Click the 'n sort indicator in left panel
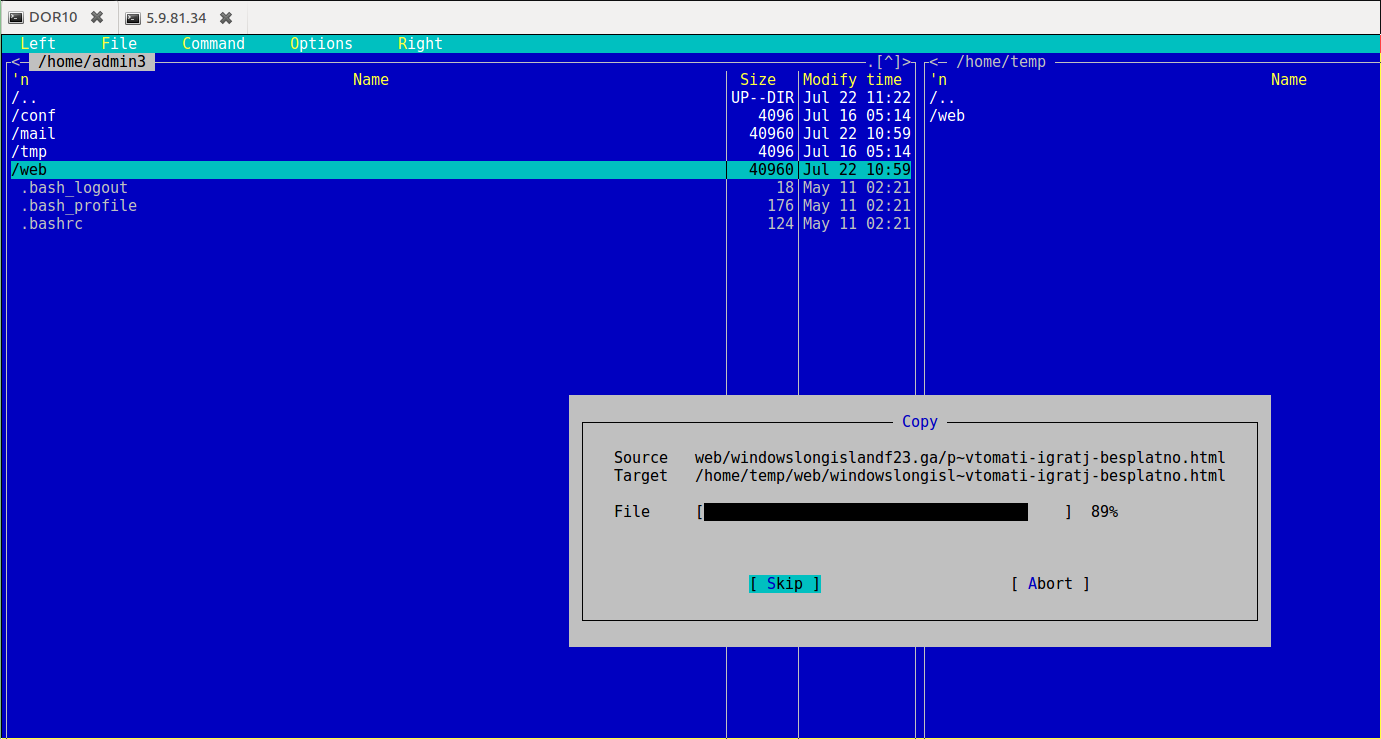 pos(20,80)
